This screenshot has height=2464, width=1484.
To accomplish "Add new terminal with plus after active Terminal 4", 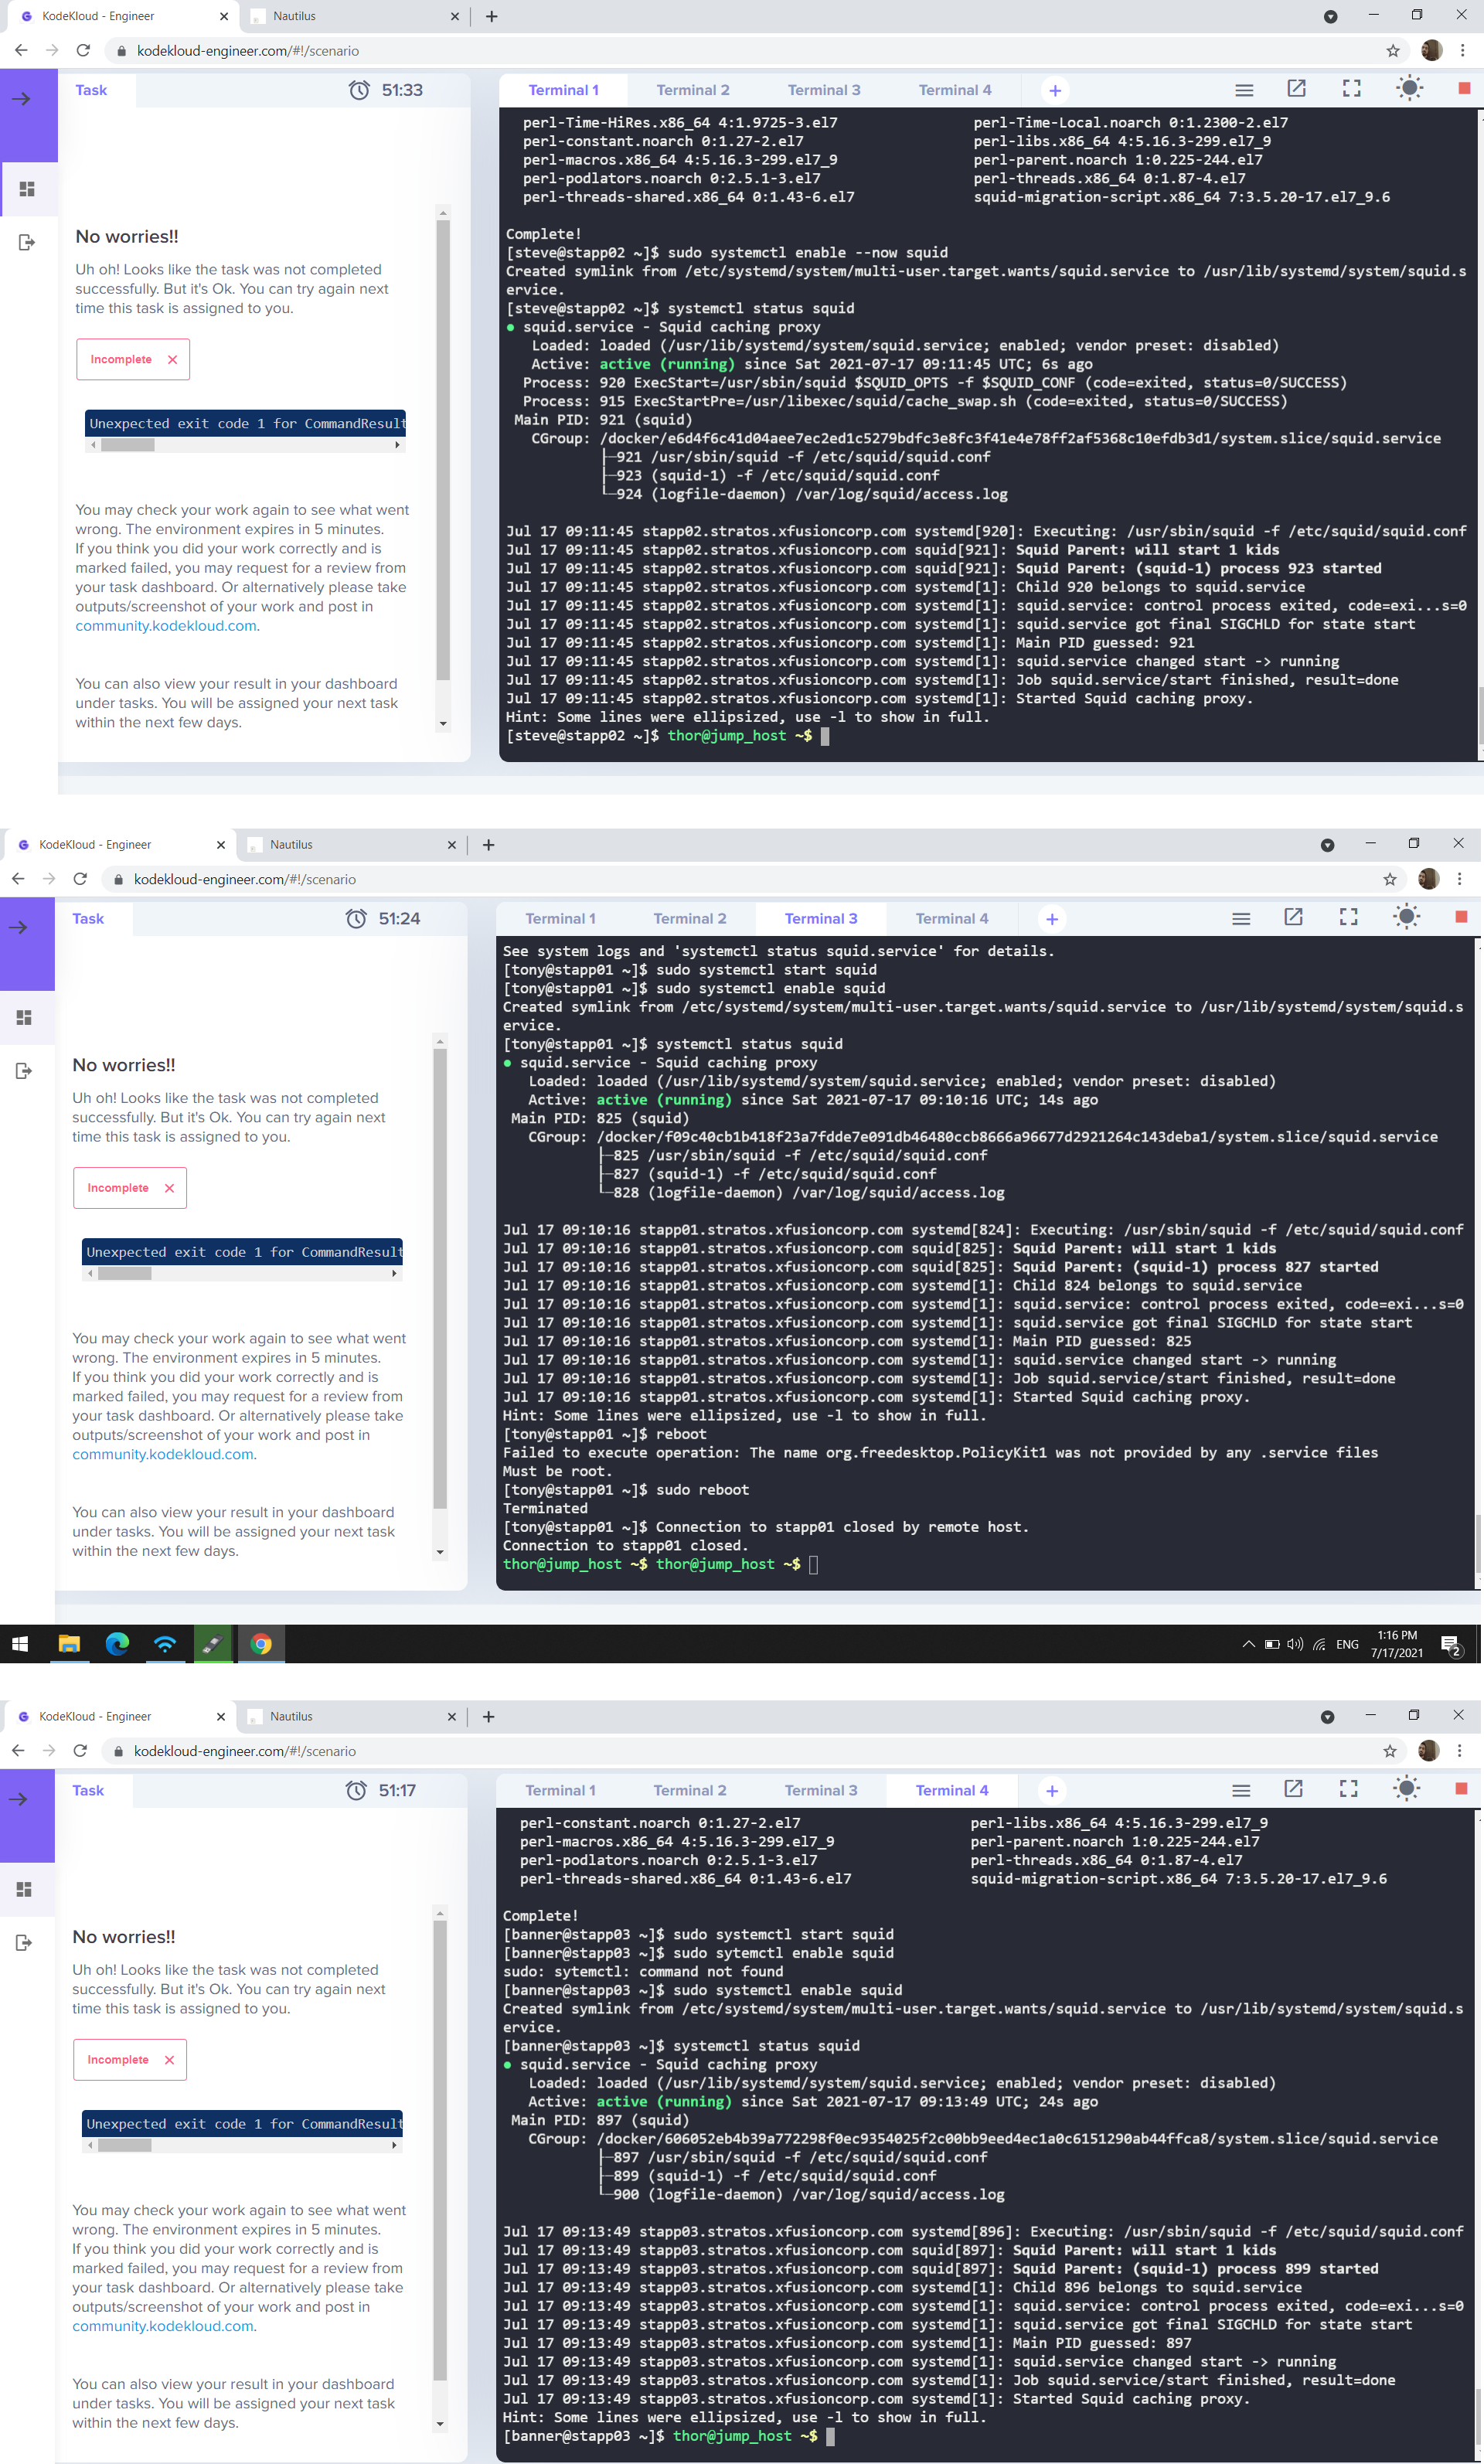I will pyautogui.click(x=1051, y=1790).
